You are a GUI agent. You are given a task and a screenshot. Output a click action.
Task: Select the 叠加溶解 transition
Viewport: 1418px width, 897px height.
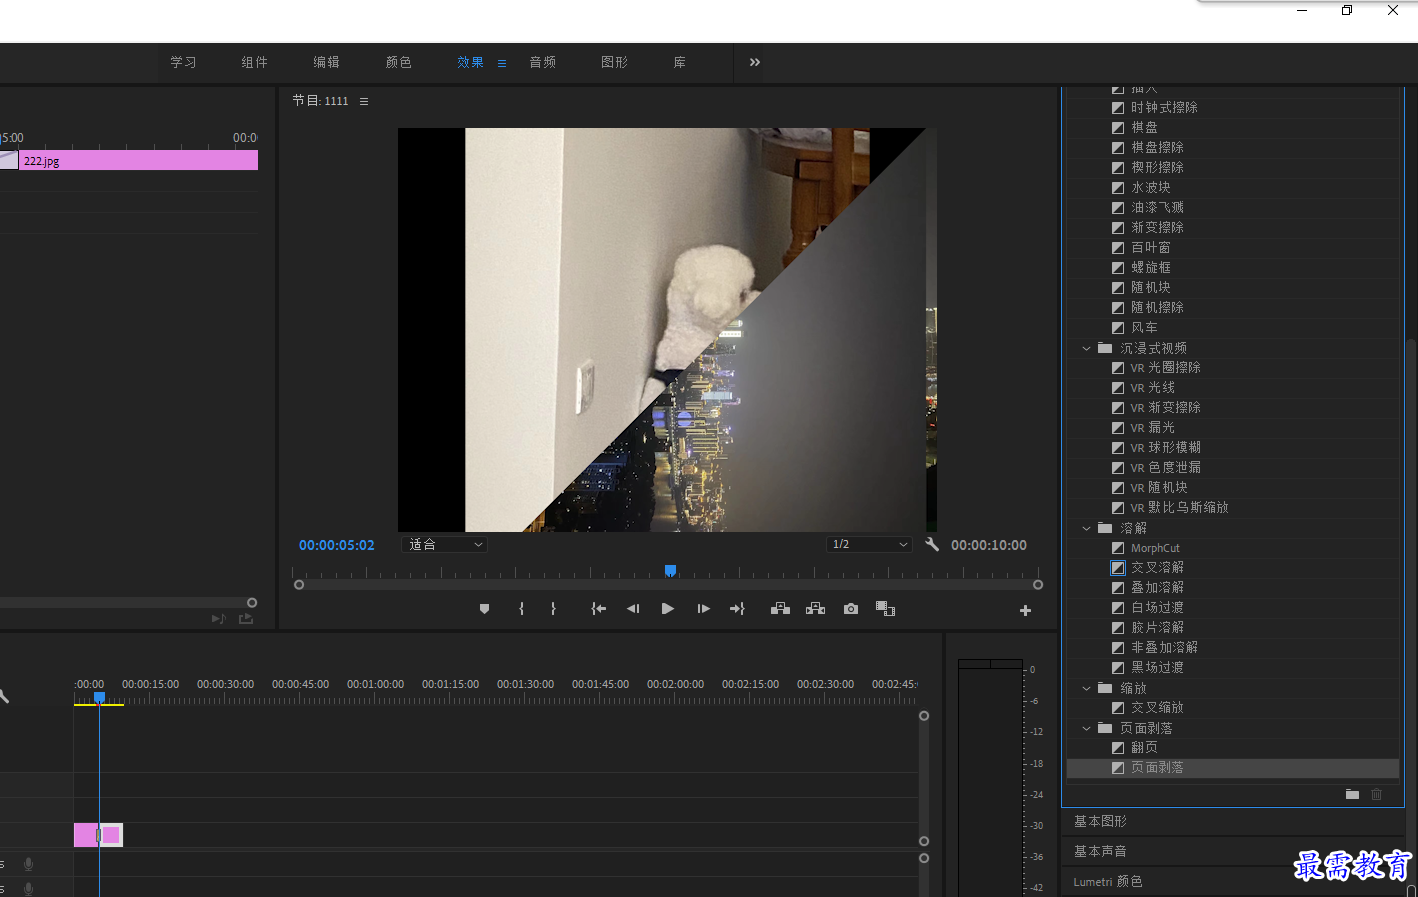coord(1157,587)
